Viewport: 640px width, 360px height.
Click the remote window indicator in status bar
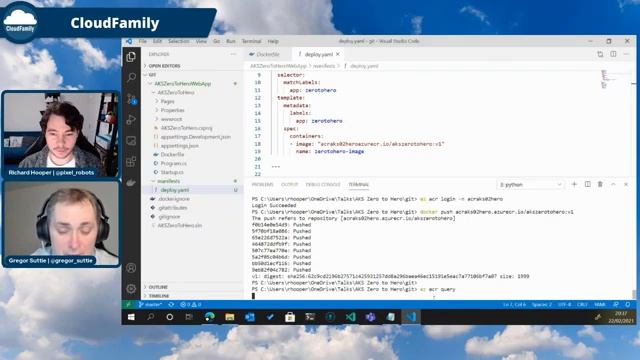128,304
